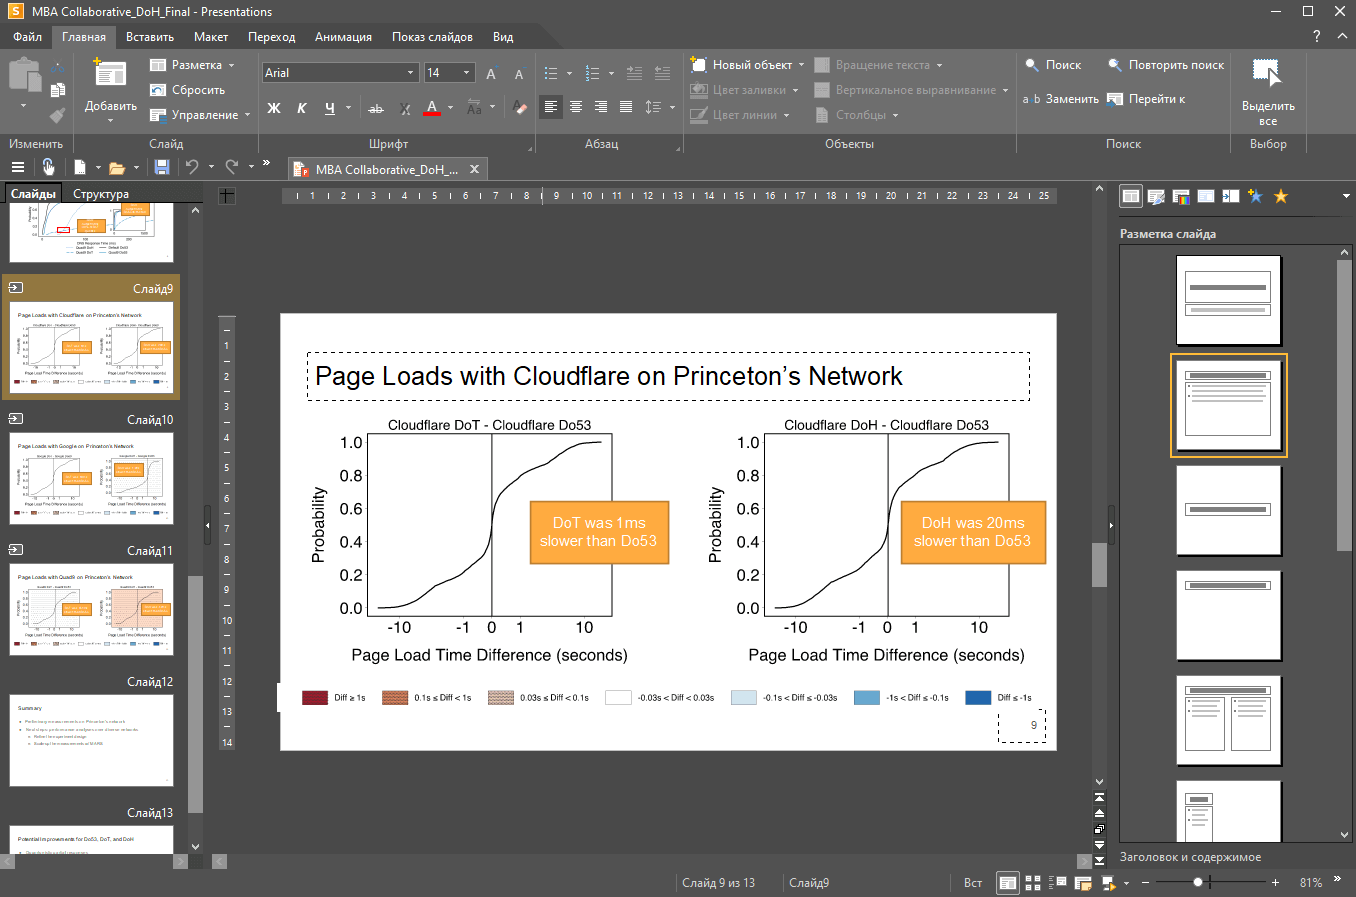Open the Файл menu
1356x897 pixels.
pyautogui.click(x=28, y=37)
